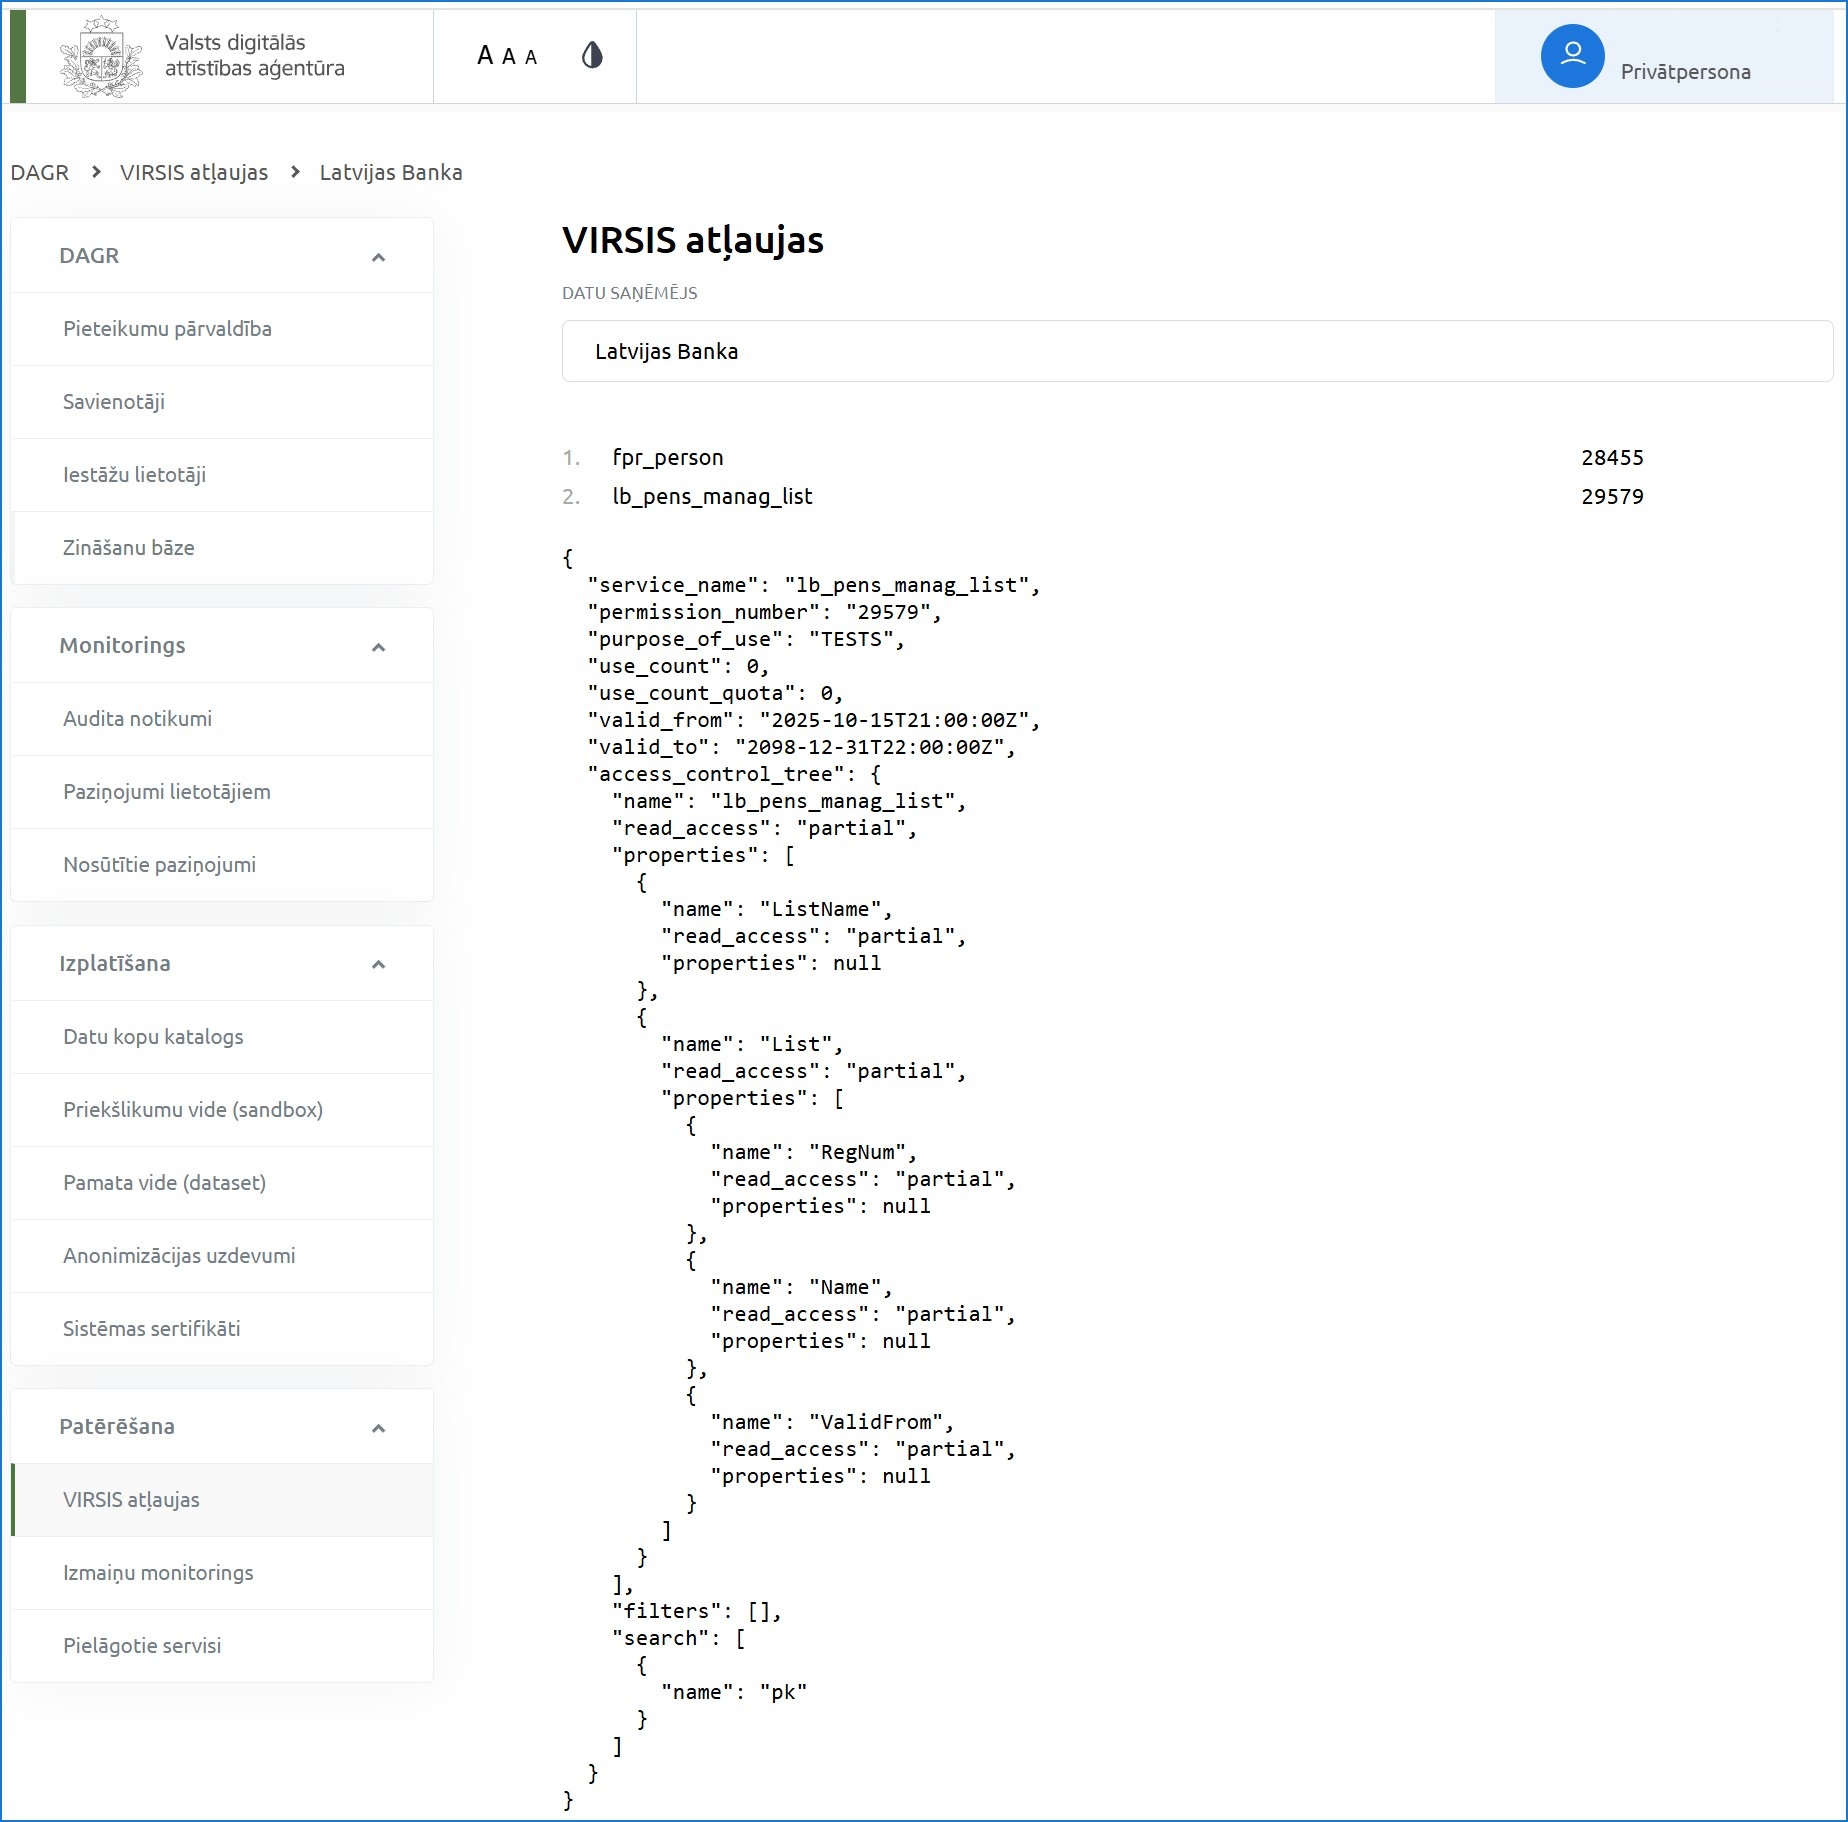Click the "valid_from" JSON line
The width and height of the screenshot is (1848, 1822).
(x=813, y=721)
